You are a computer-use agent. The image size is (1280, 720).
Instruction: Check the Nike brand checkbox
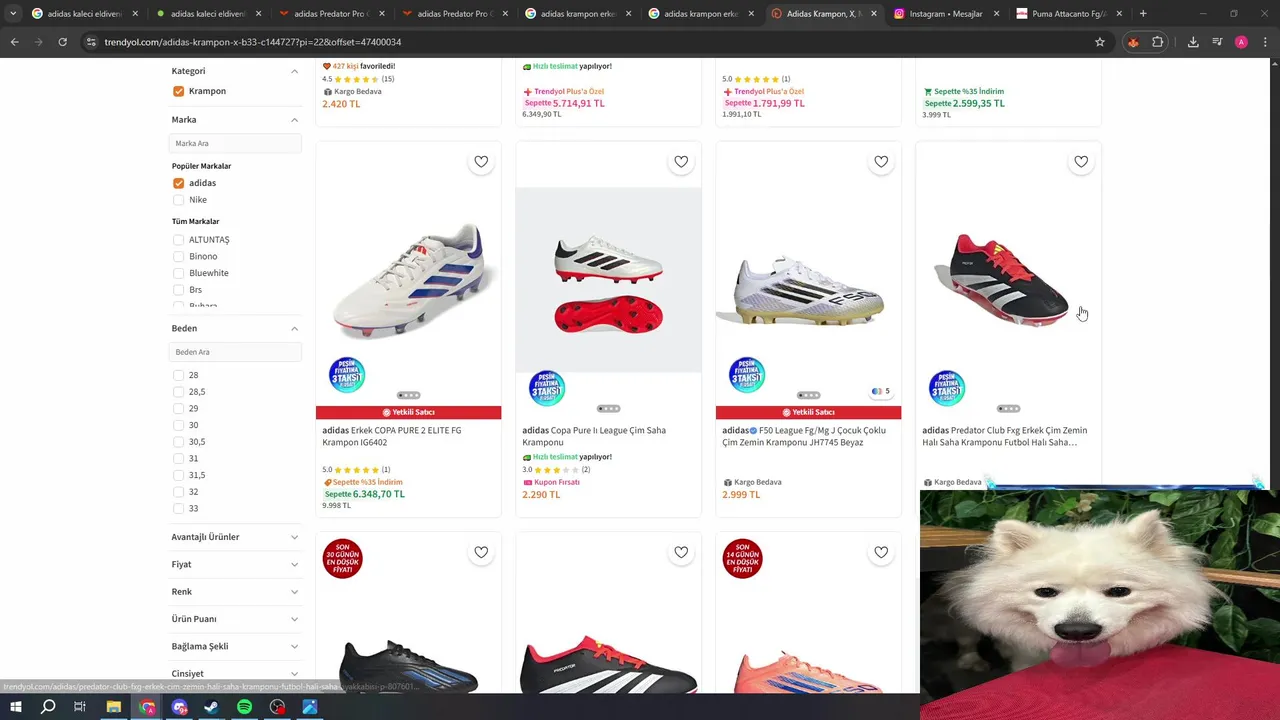178,200
